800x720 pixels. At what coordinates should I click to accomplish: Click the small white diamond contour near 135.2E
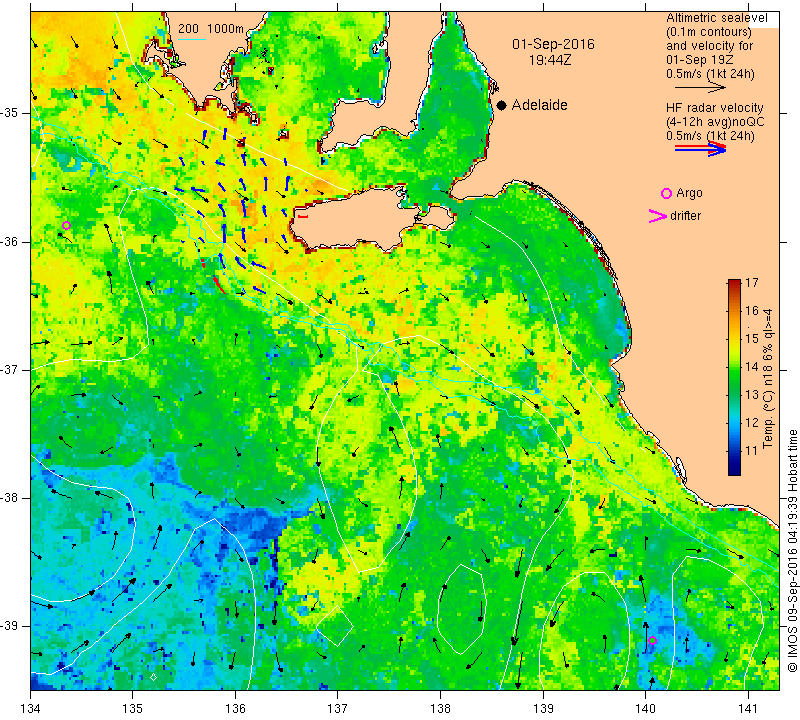(154, 677)
